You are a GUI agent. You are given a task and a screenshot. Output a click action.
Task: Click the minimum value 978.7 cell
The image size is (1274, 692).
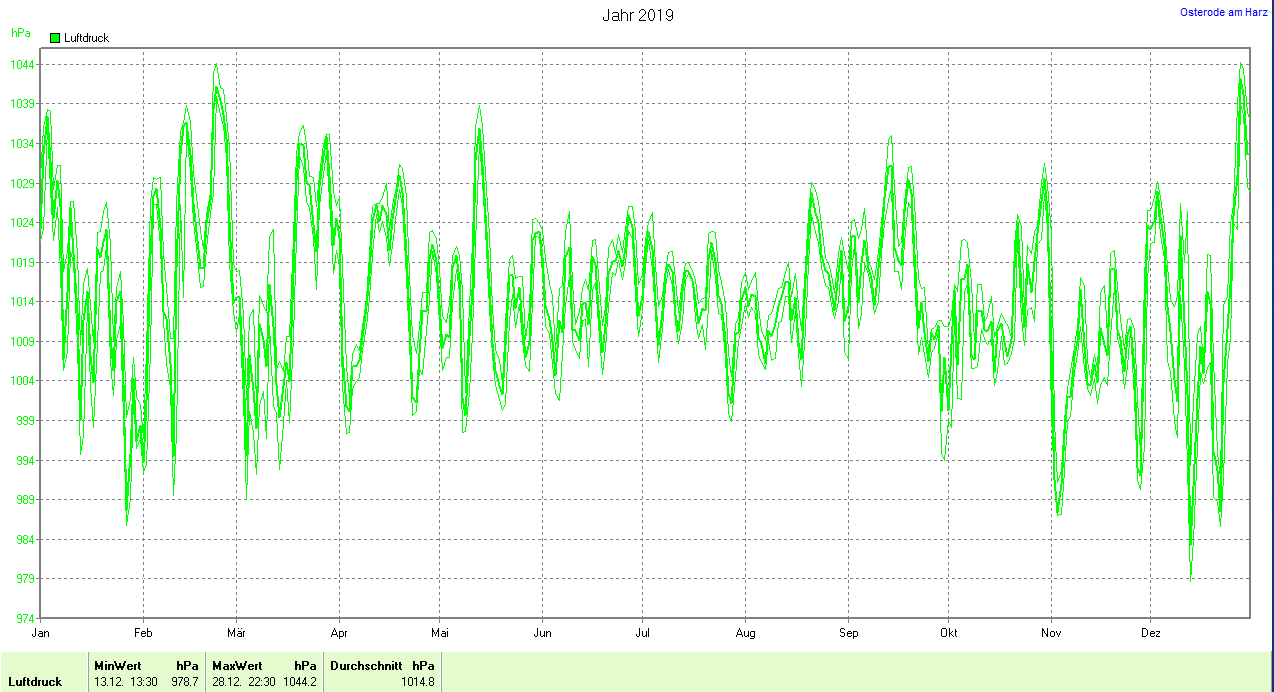(x=184, y=682)
